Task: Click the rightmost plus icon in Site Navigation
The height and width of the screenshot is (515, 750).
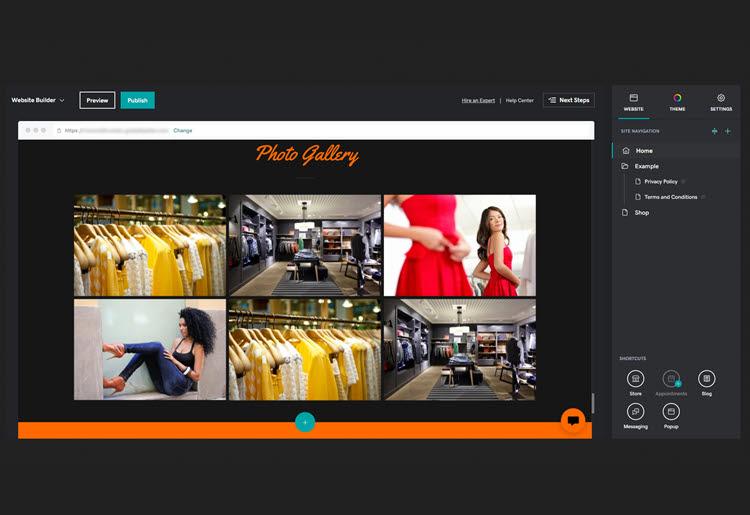Action: tap(727, 131)
